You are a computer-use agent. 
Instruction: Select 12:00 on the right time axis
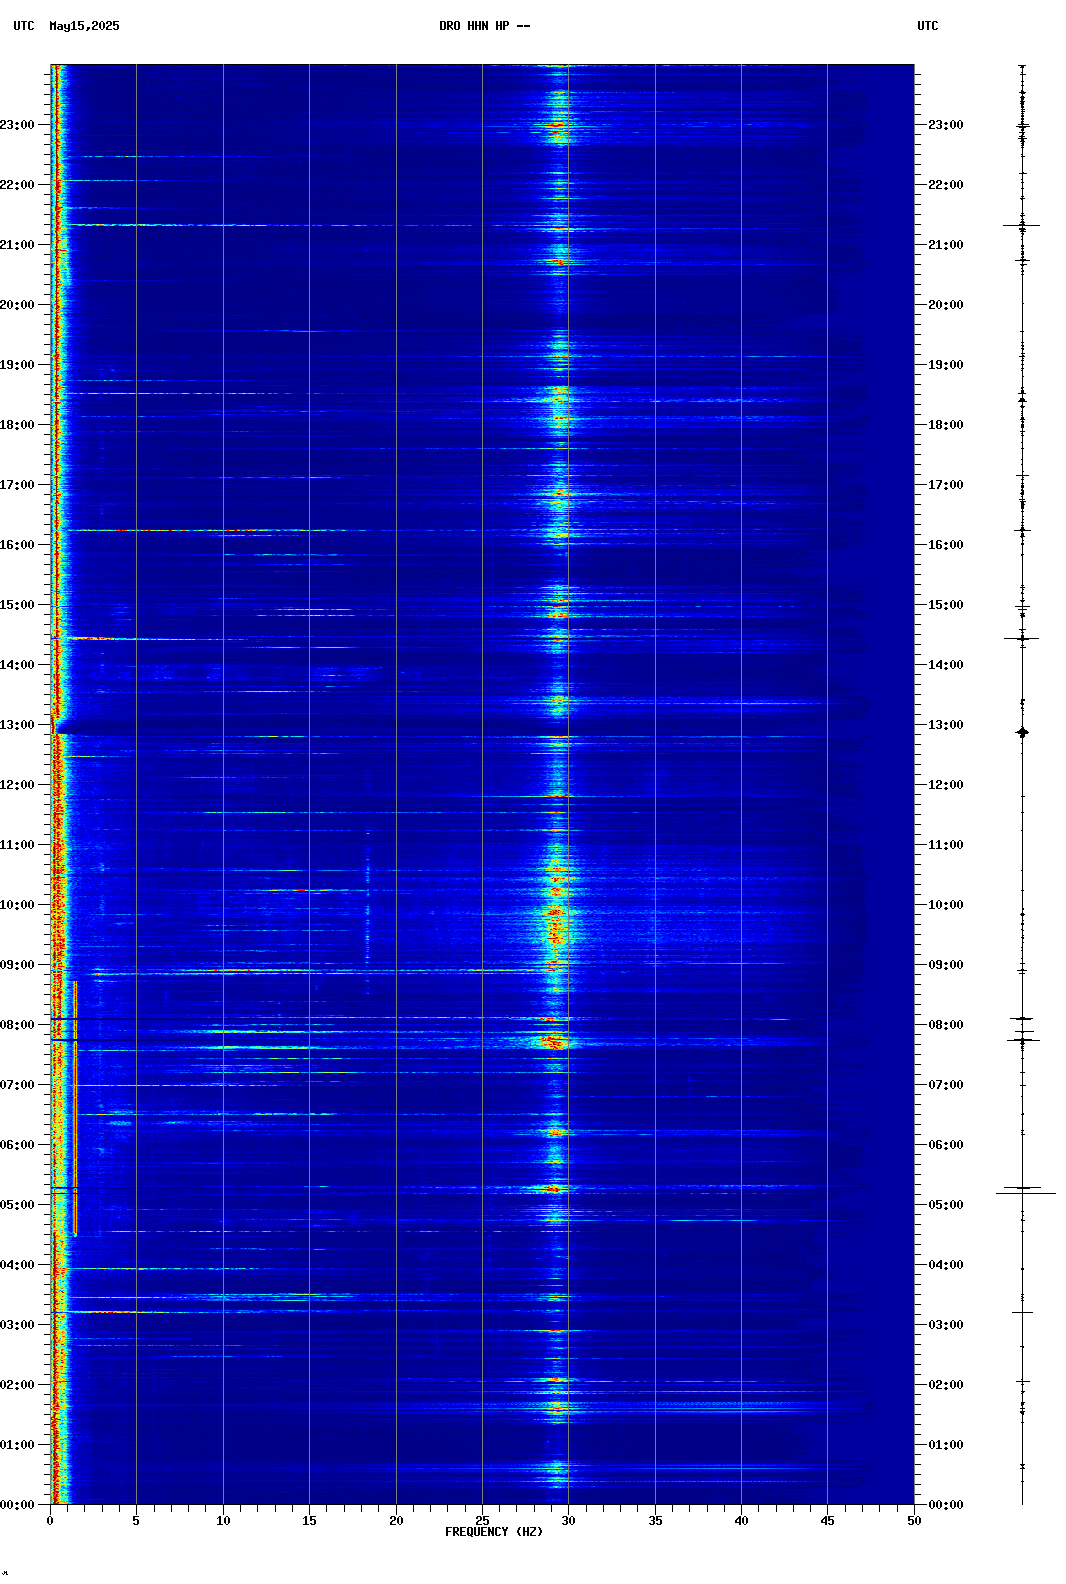pos(946,785)
